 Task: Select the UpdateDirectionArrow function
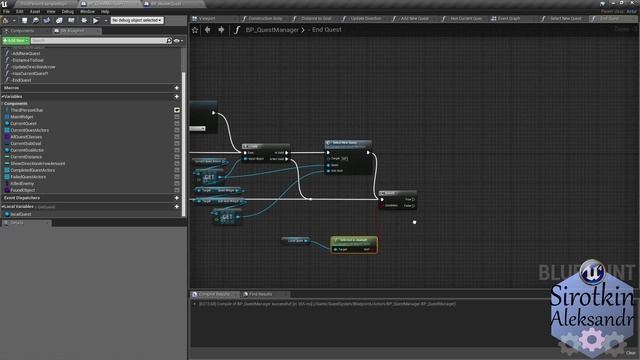(x=33, y=67)
